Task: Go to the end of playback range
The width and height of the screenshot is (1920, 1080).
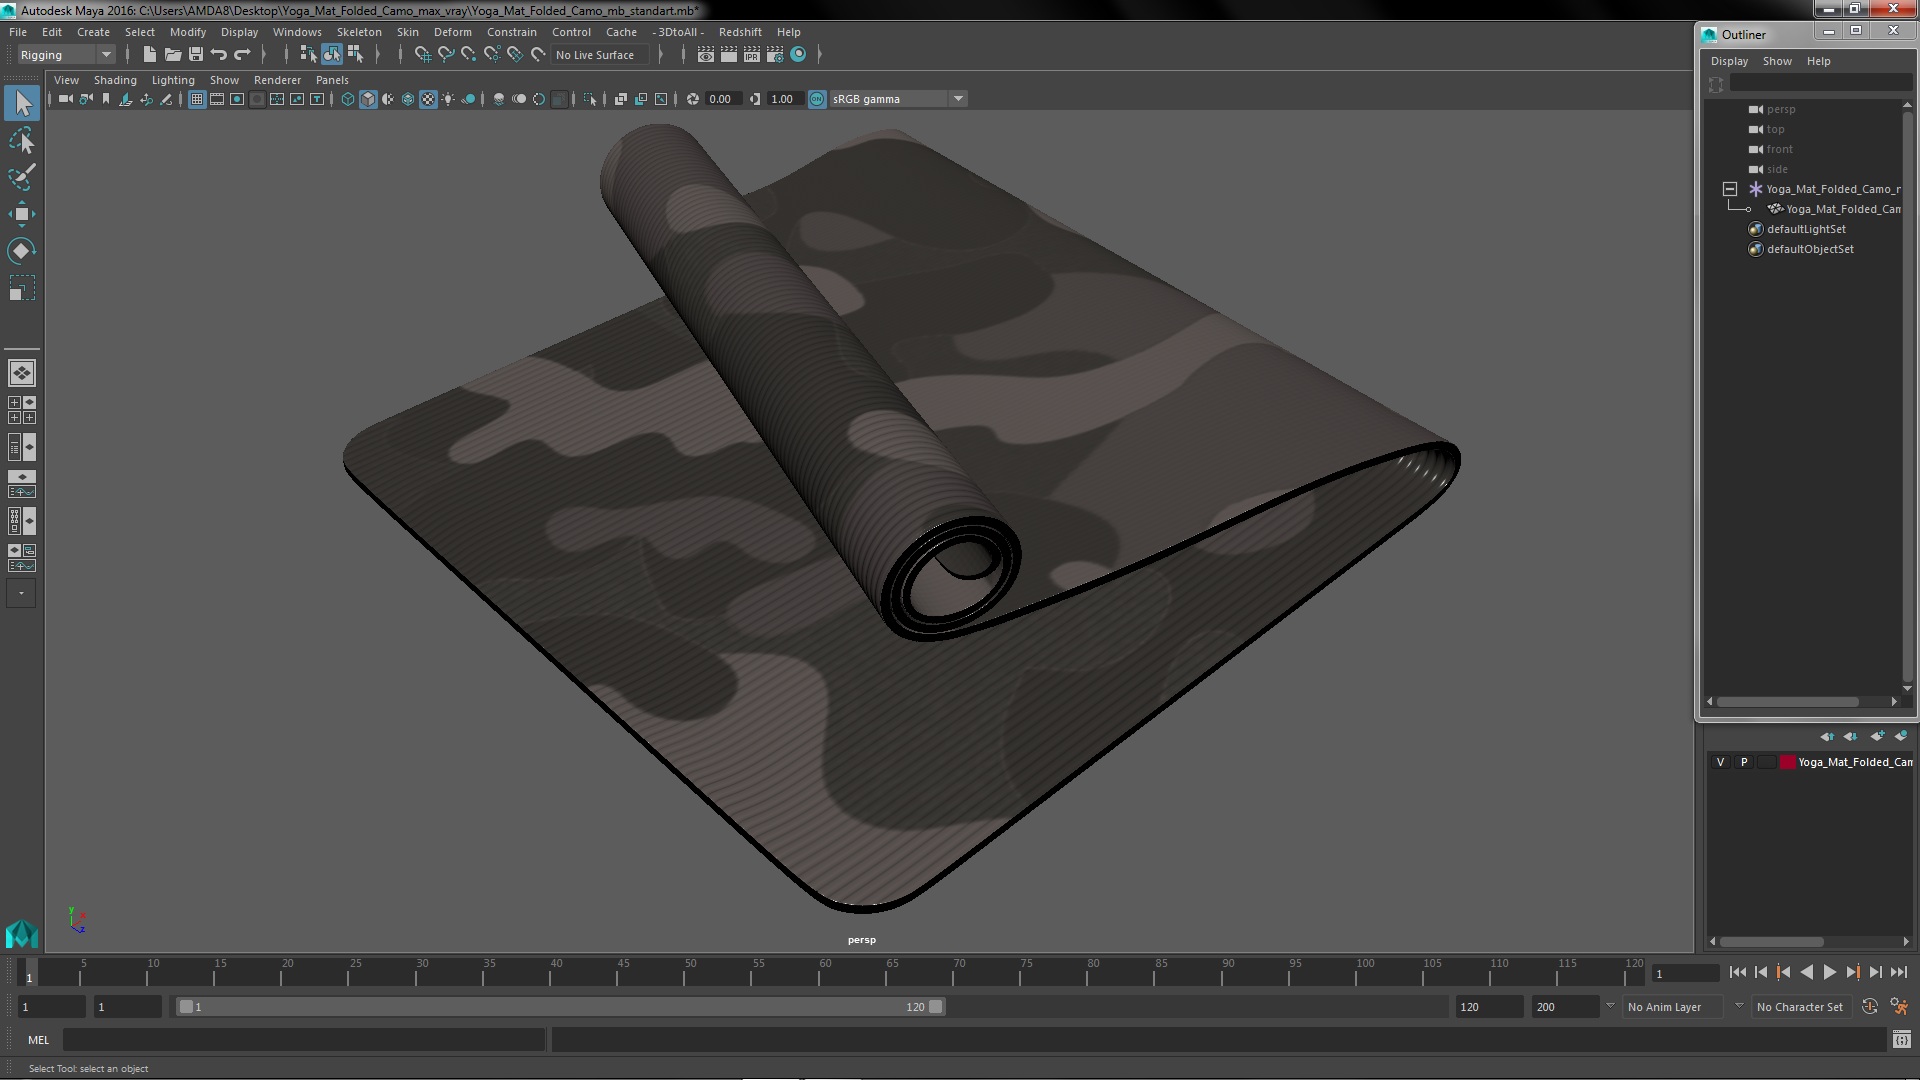Action: point(1899,972)
